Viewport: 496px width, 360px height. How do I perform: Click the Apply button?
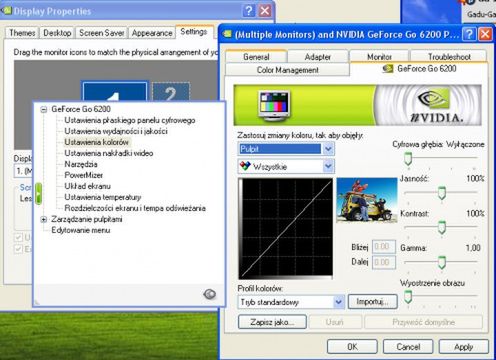[x=464, y=347]
